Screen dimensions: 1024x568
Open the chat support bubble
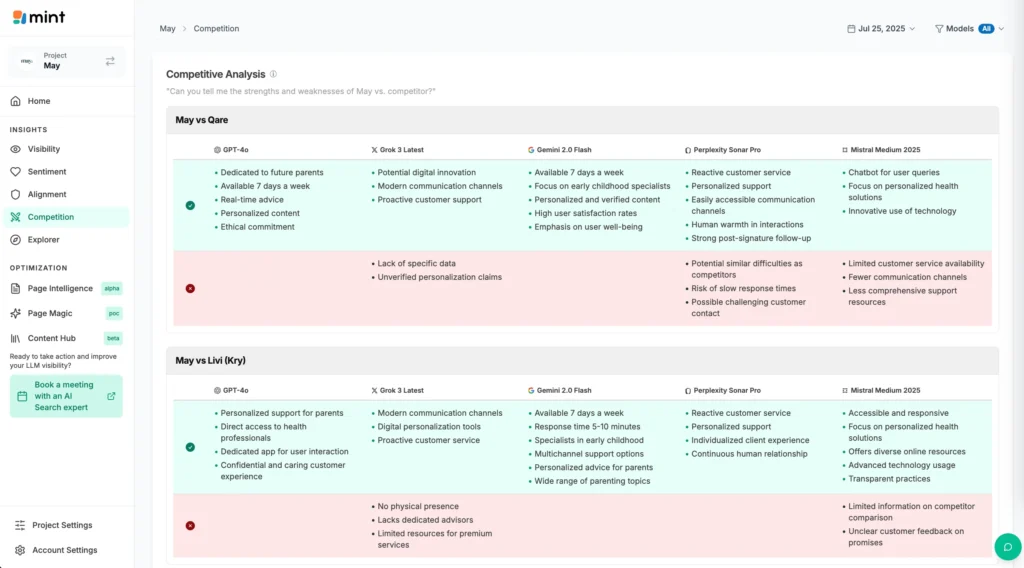click(x=1007, y=547)
